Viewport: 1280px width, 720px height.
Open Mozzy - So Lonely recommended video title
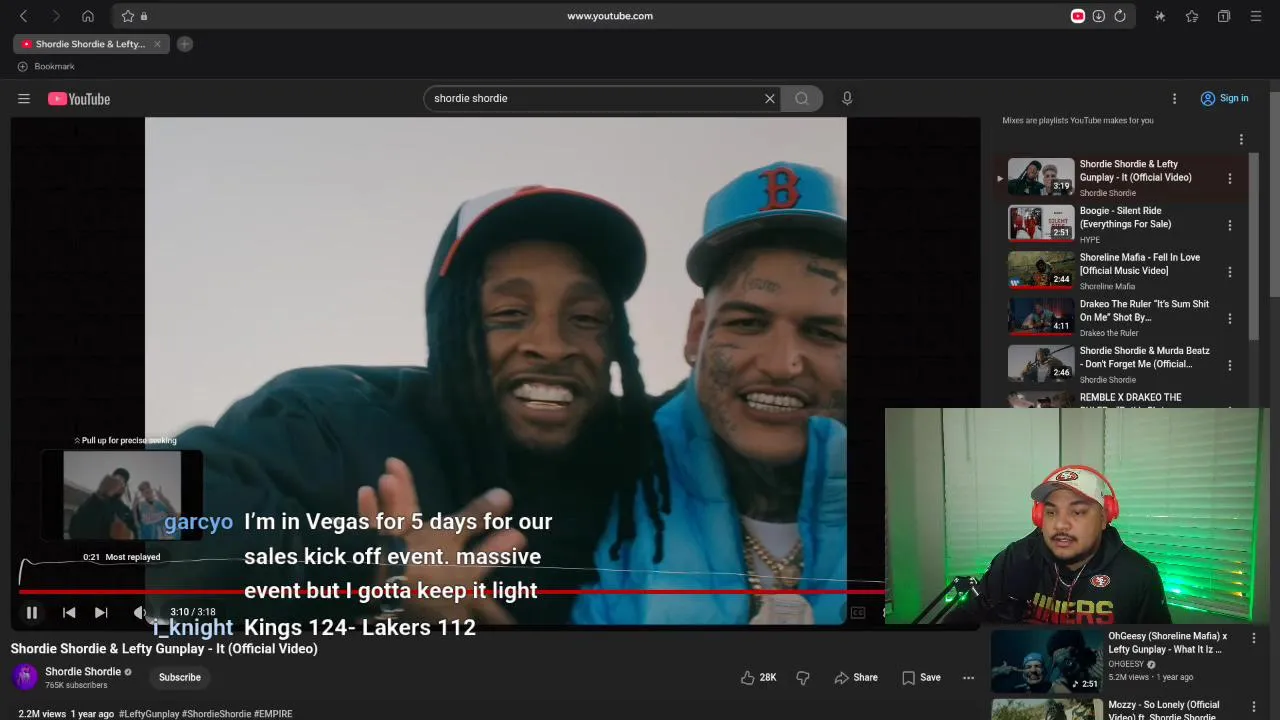pyautogui.click(x=1164, y=710)
